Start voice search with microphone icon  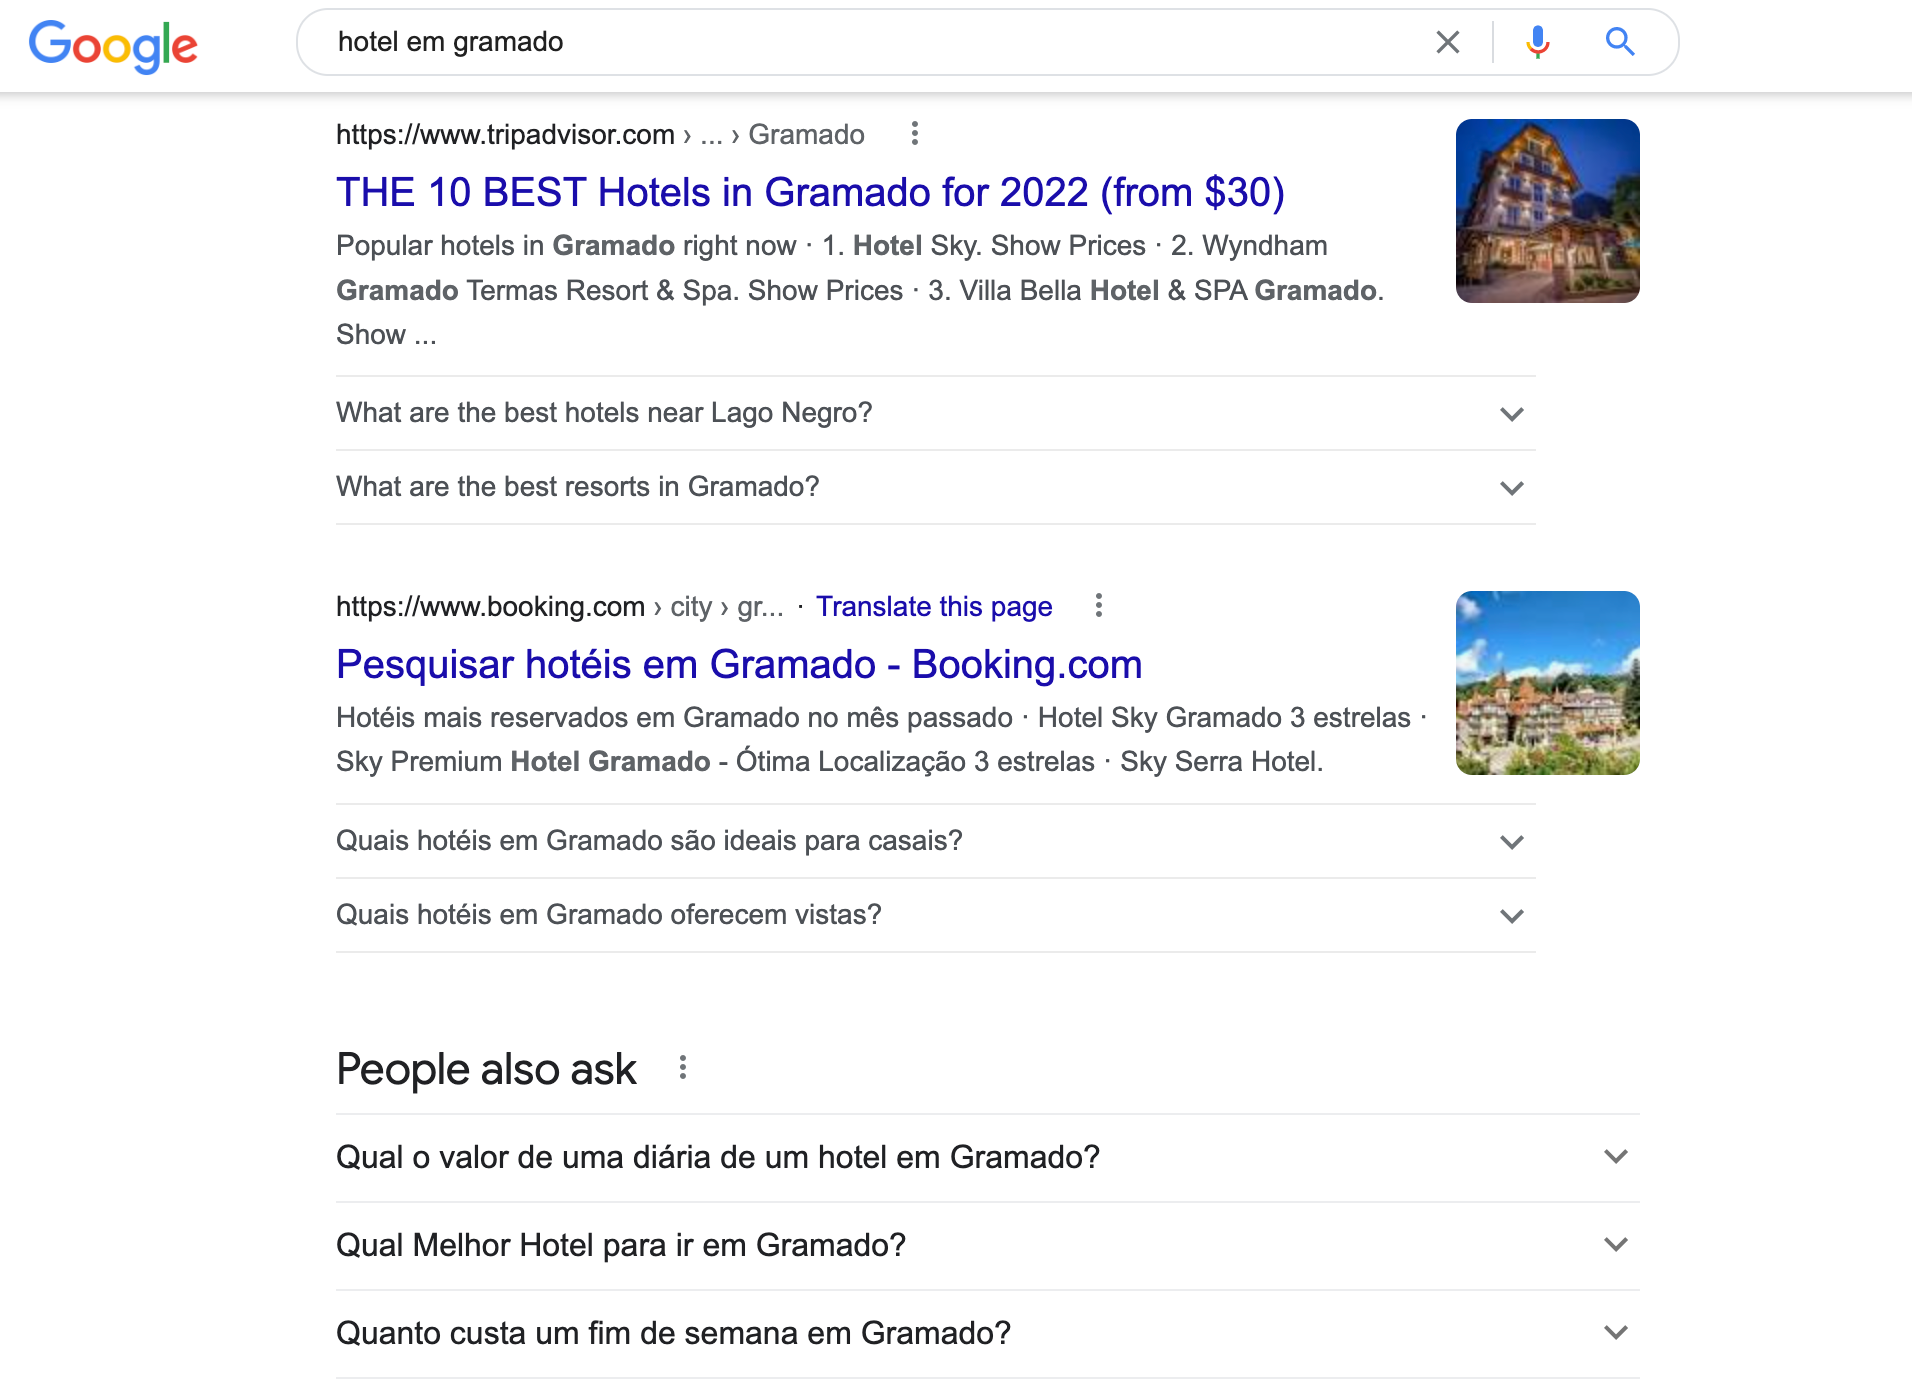(1538, 42)
